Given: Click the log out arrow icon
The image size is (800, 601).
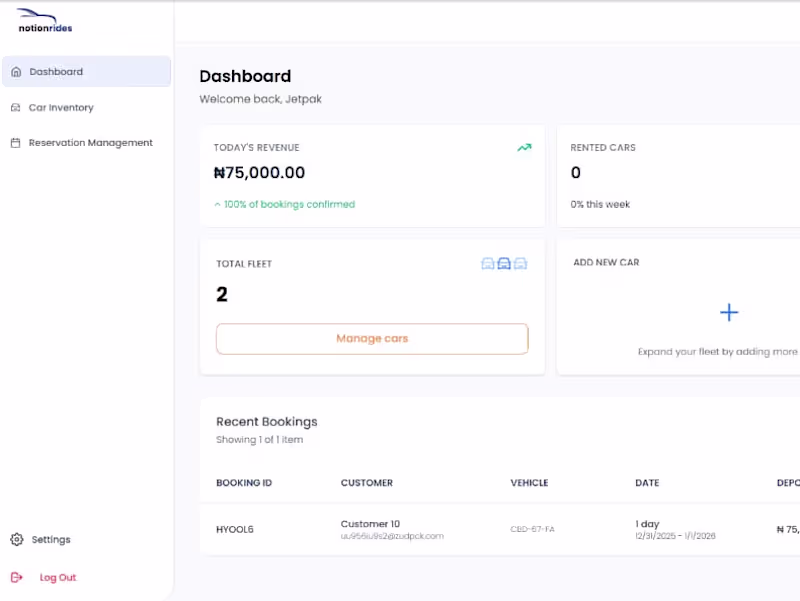Looking at the screenshot, I should tap(17, 577).
